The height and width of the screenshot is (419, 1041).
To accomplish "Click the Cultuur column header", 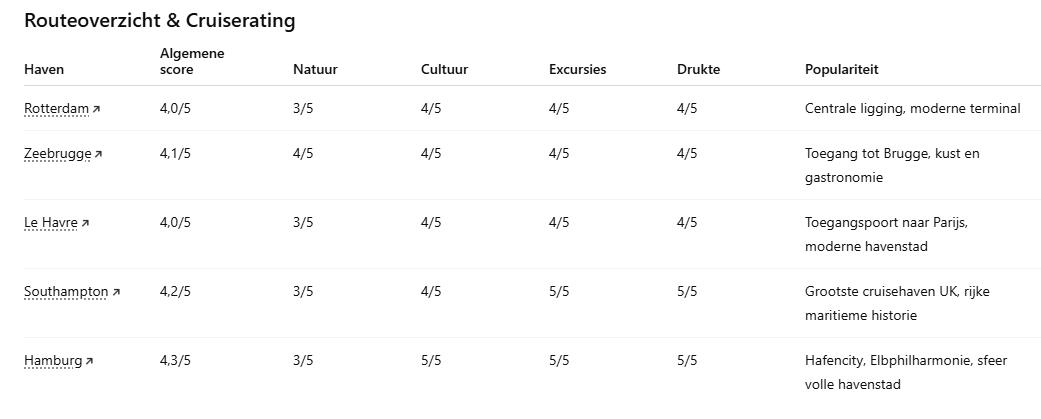I will tap(444, 70).
